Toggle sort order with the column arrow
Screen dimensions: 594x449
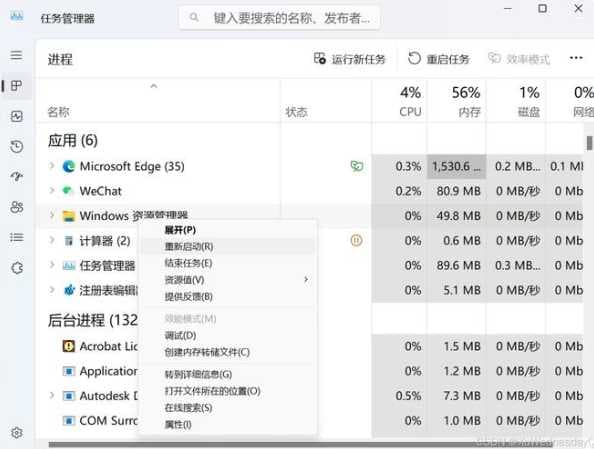coord(153,86)
